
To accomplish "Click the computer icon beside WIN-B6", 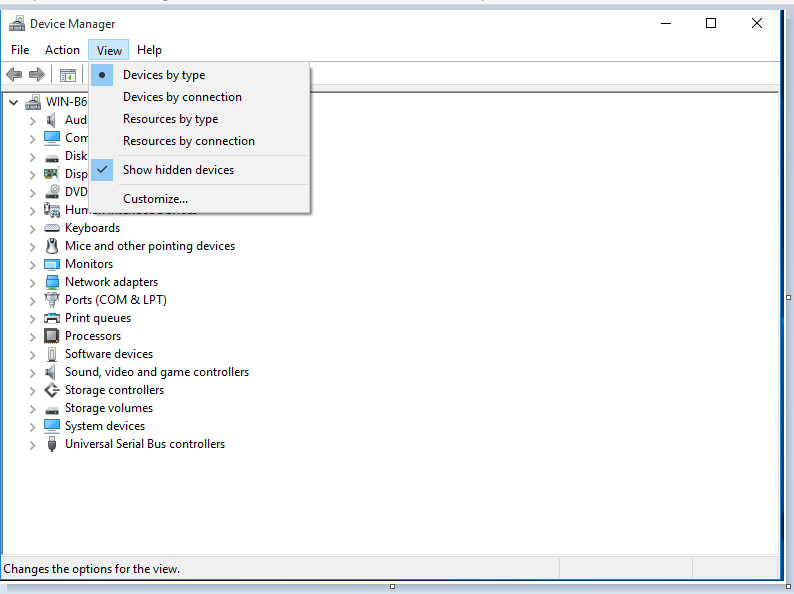I will tap(33, 102).
